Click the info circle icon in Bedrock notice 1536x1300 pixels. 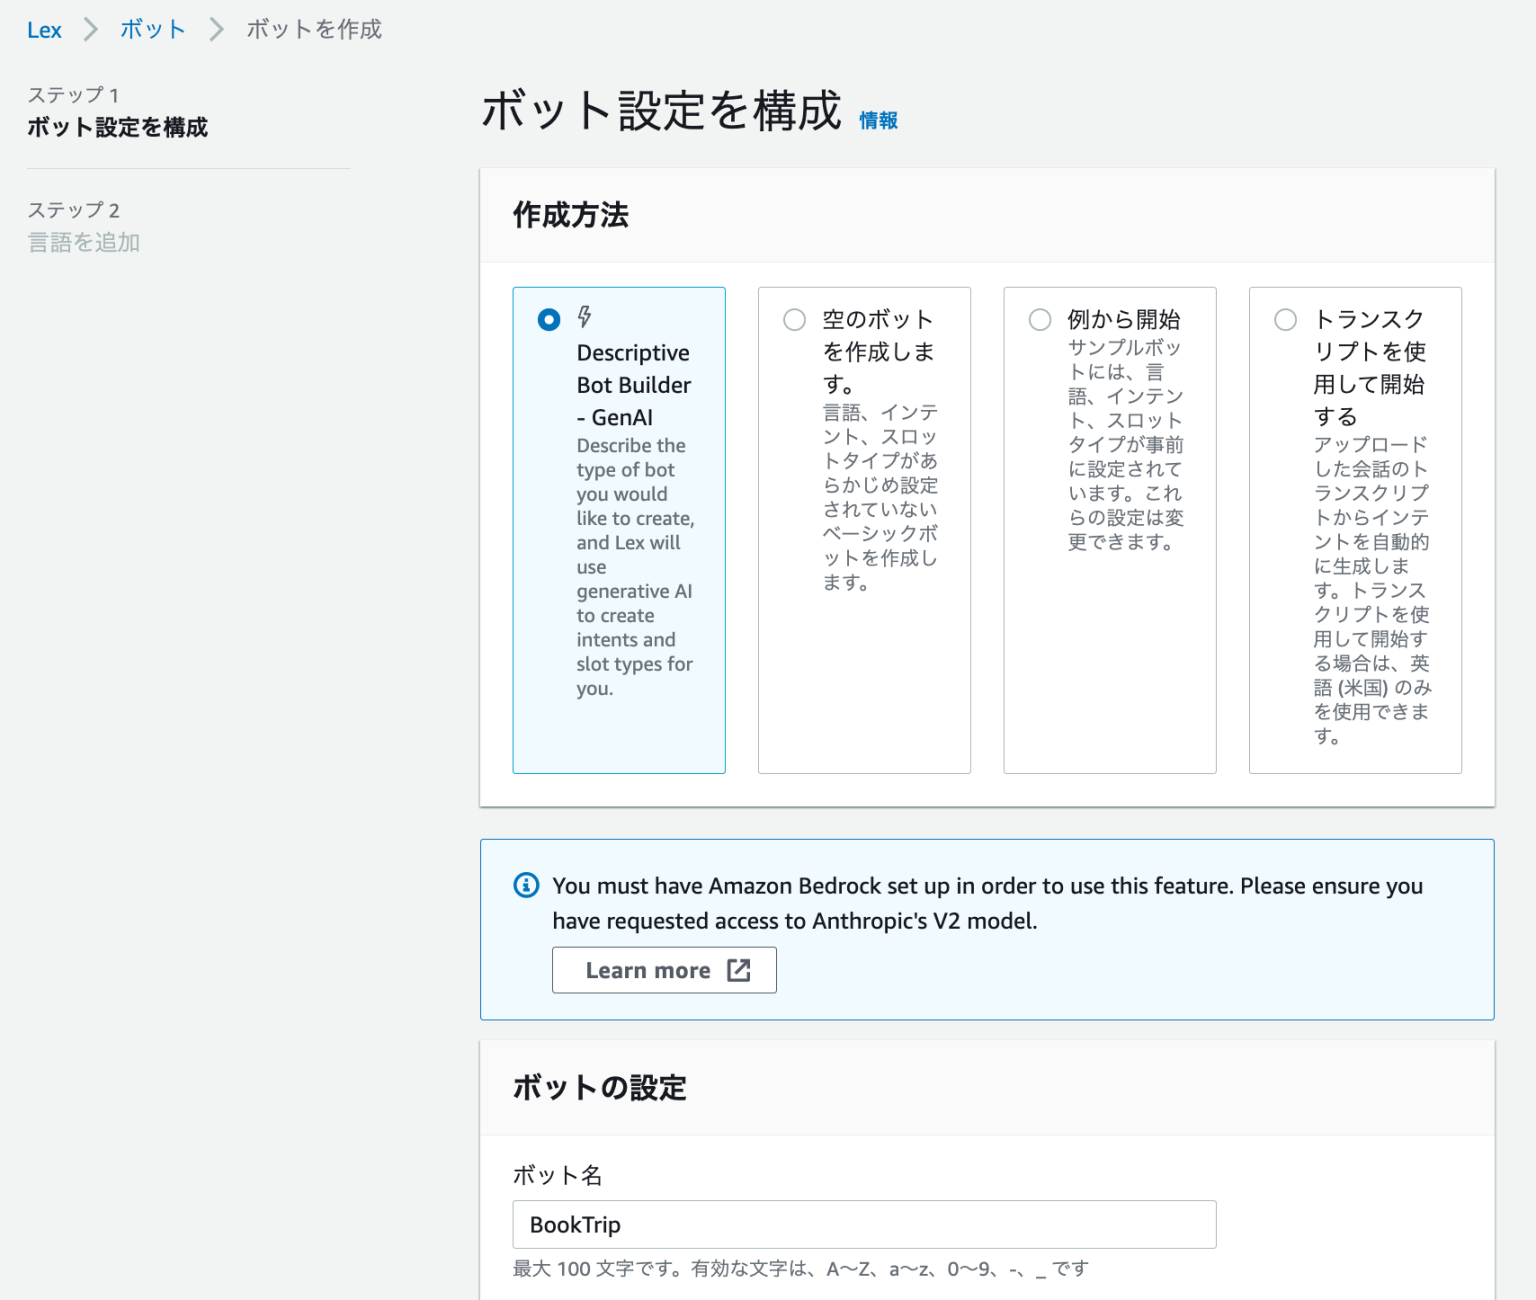526,885
